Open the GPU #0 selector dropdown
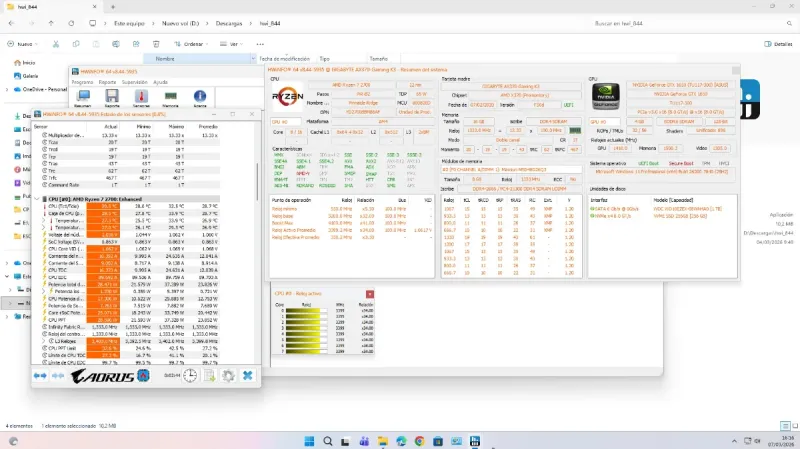The width and height of the screenshot is (800, 449). tap(605, 122)
